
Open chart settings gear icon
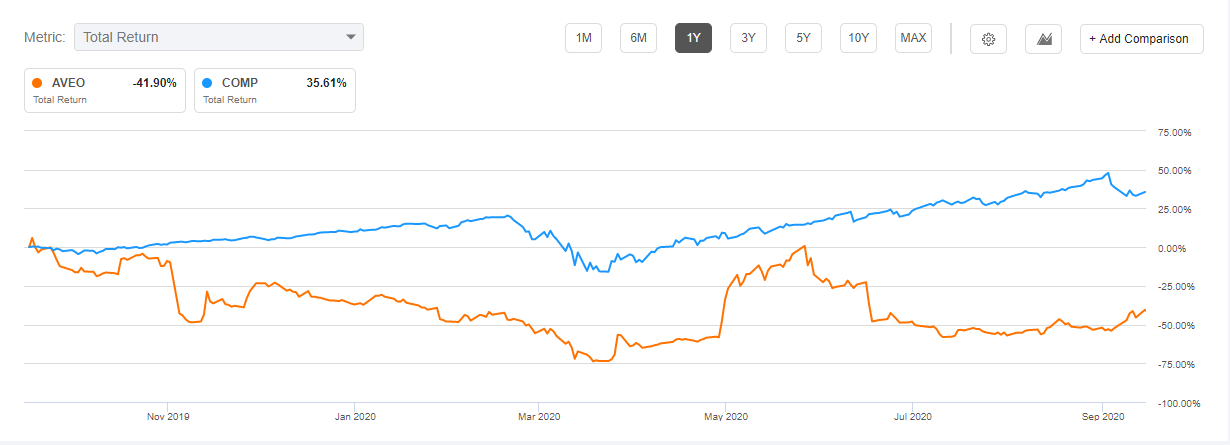(988, 39)
